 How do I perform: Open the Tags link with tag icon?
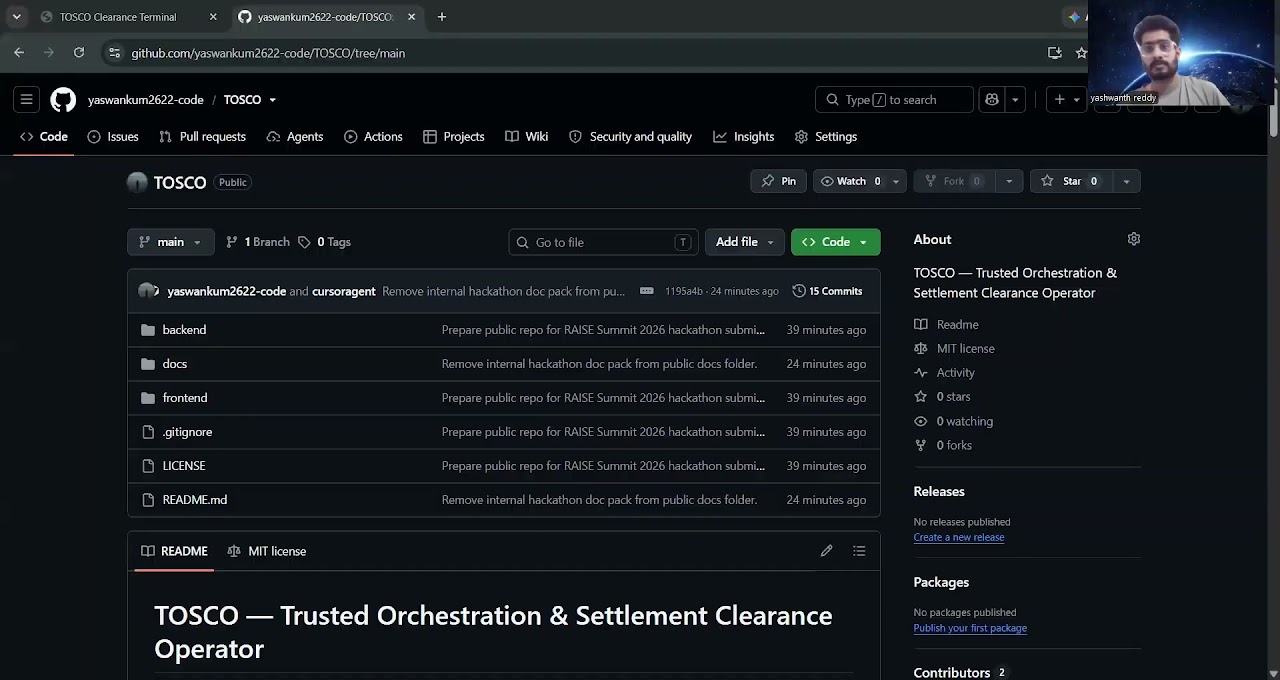coord(324,242)
